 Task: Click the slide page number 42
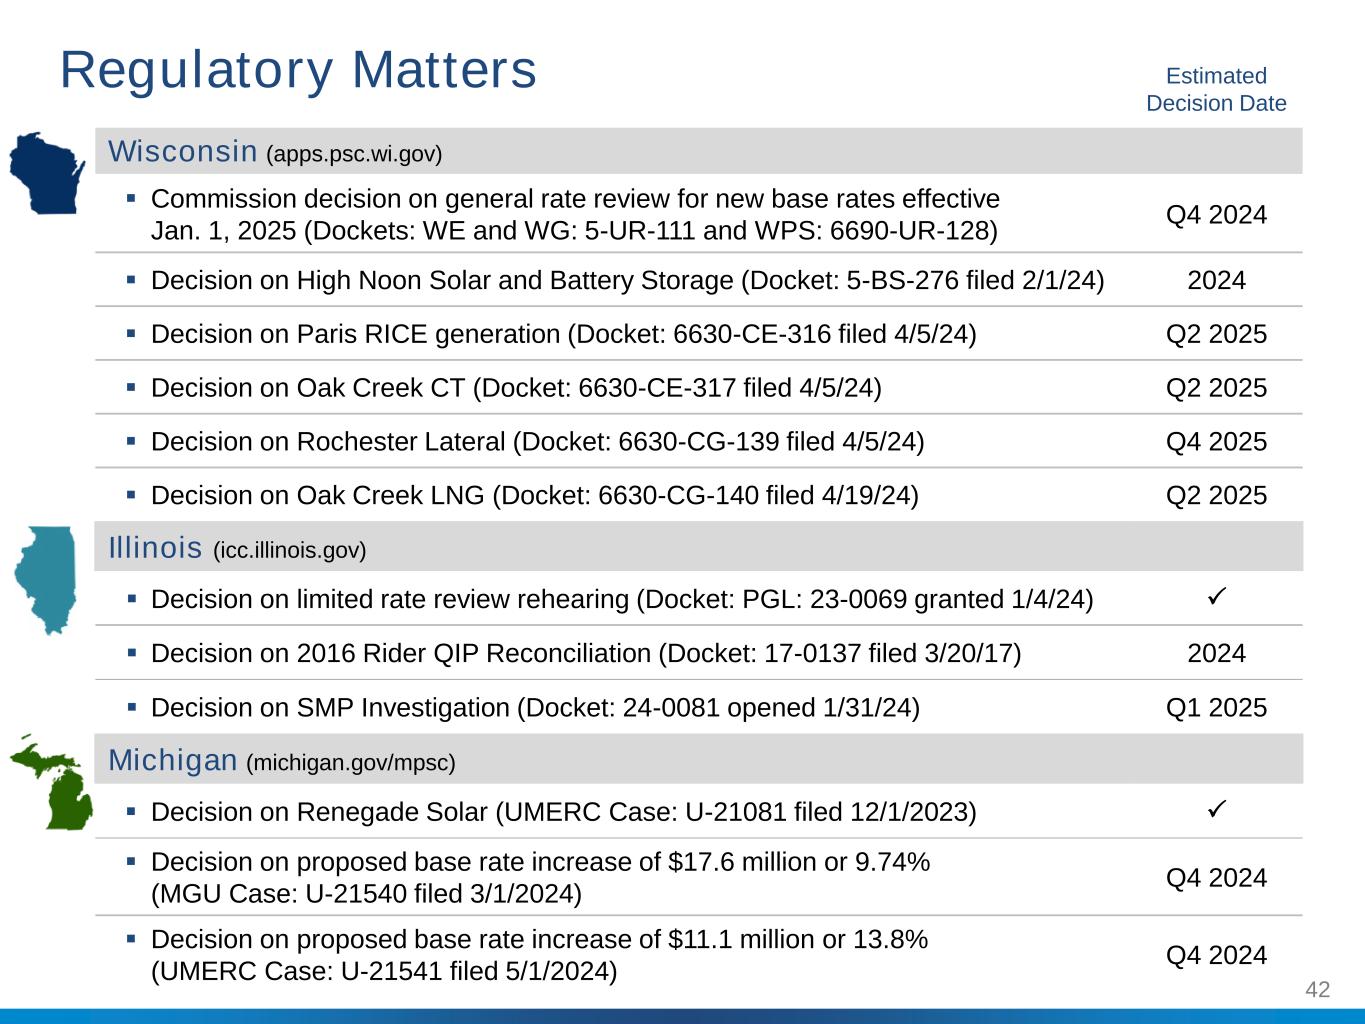click(x=1317, y=990)
